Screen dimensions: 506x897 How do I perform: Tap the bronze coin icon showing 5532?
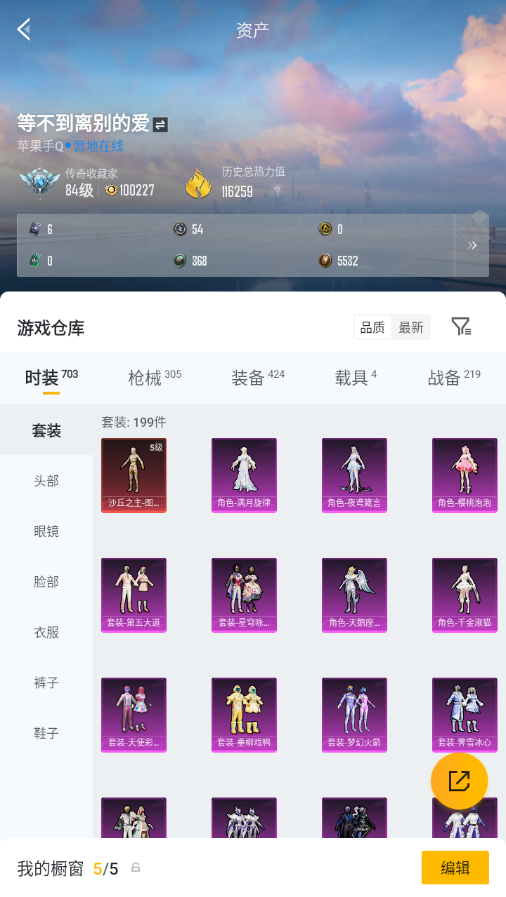click(x=325, y=261)
